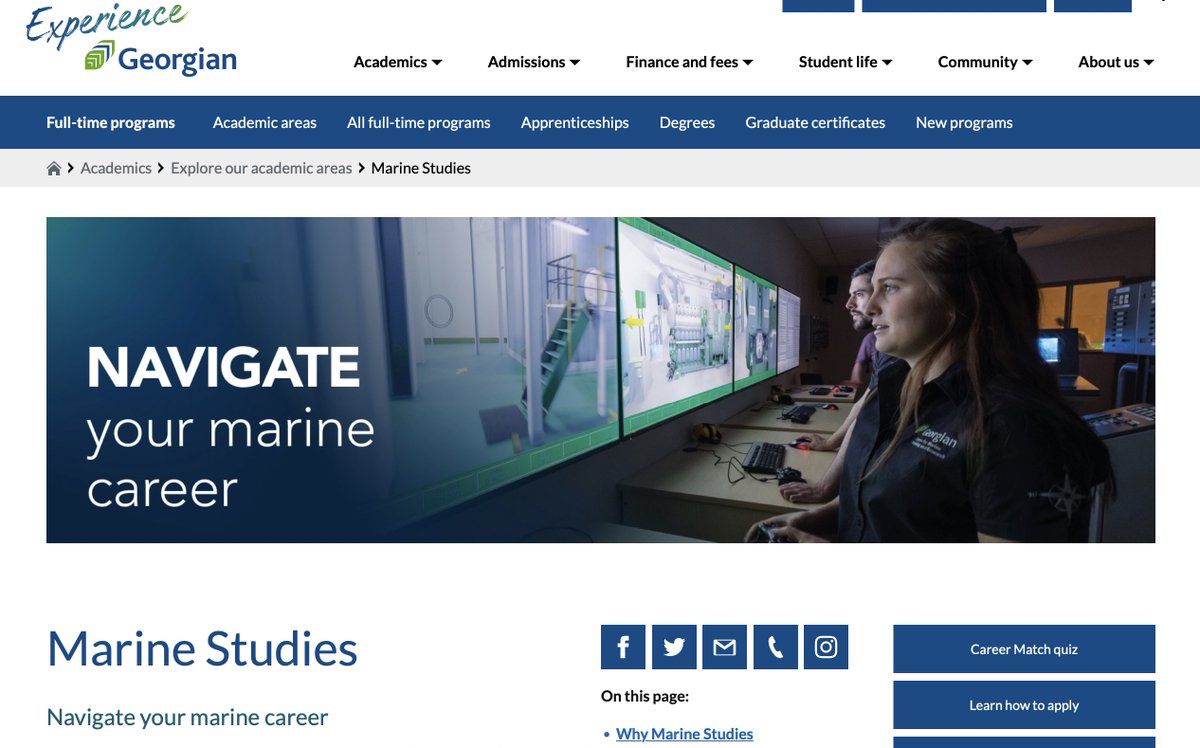This screenshot has width=1200, height=748.
Task: Click the 'On this page:' label
Action: click(x=645, y=696)
